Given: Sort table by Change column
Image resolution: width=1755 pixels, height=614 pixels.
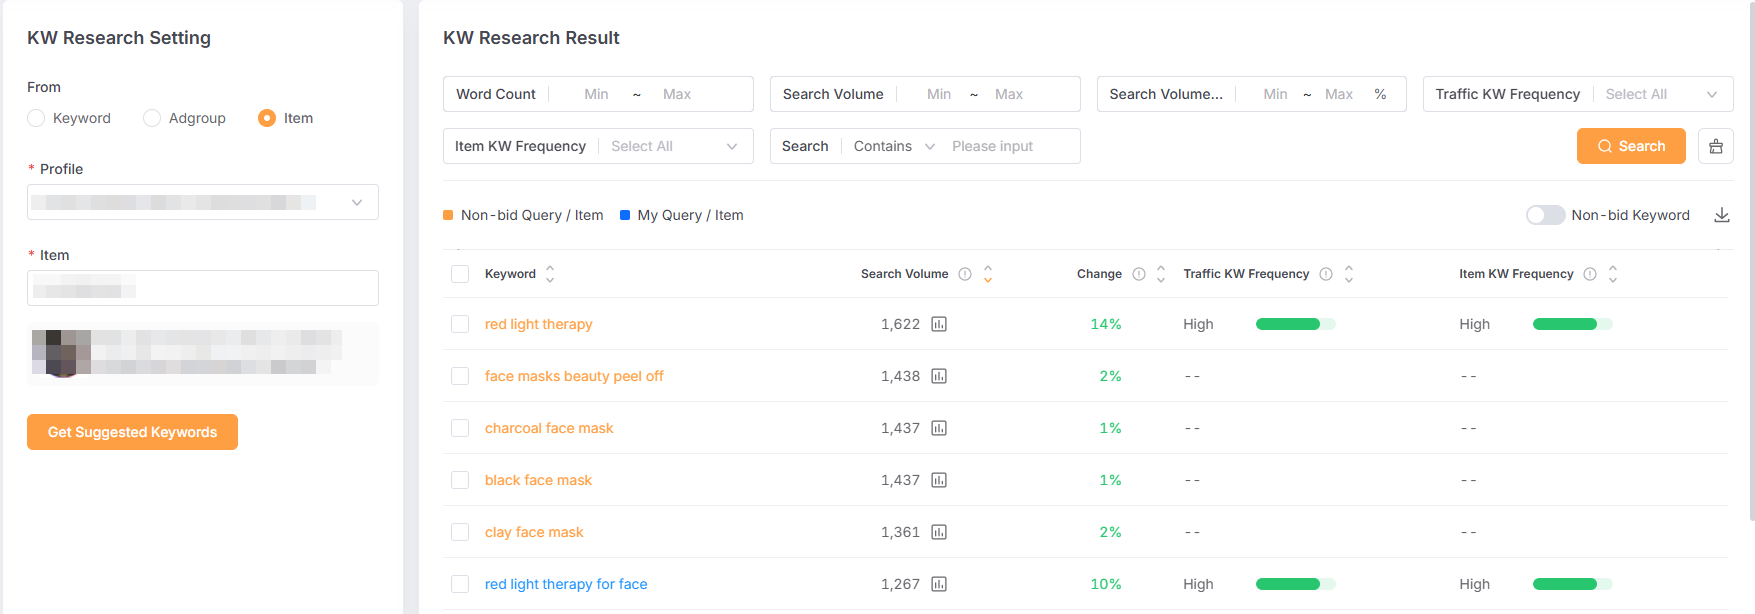Looking at the screenshot, I should pos(1160,274).
